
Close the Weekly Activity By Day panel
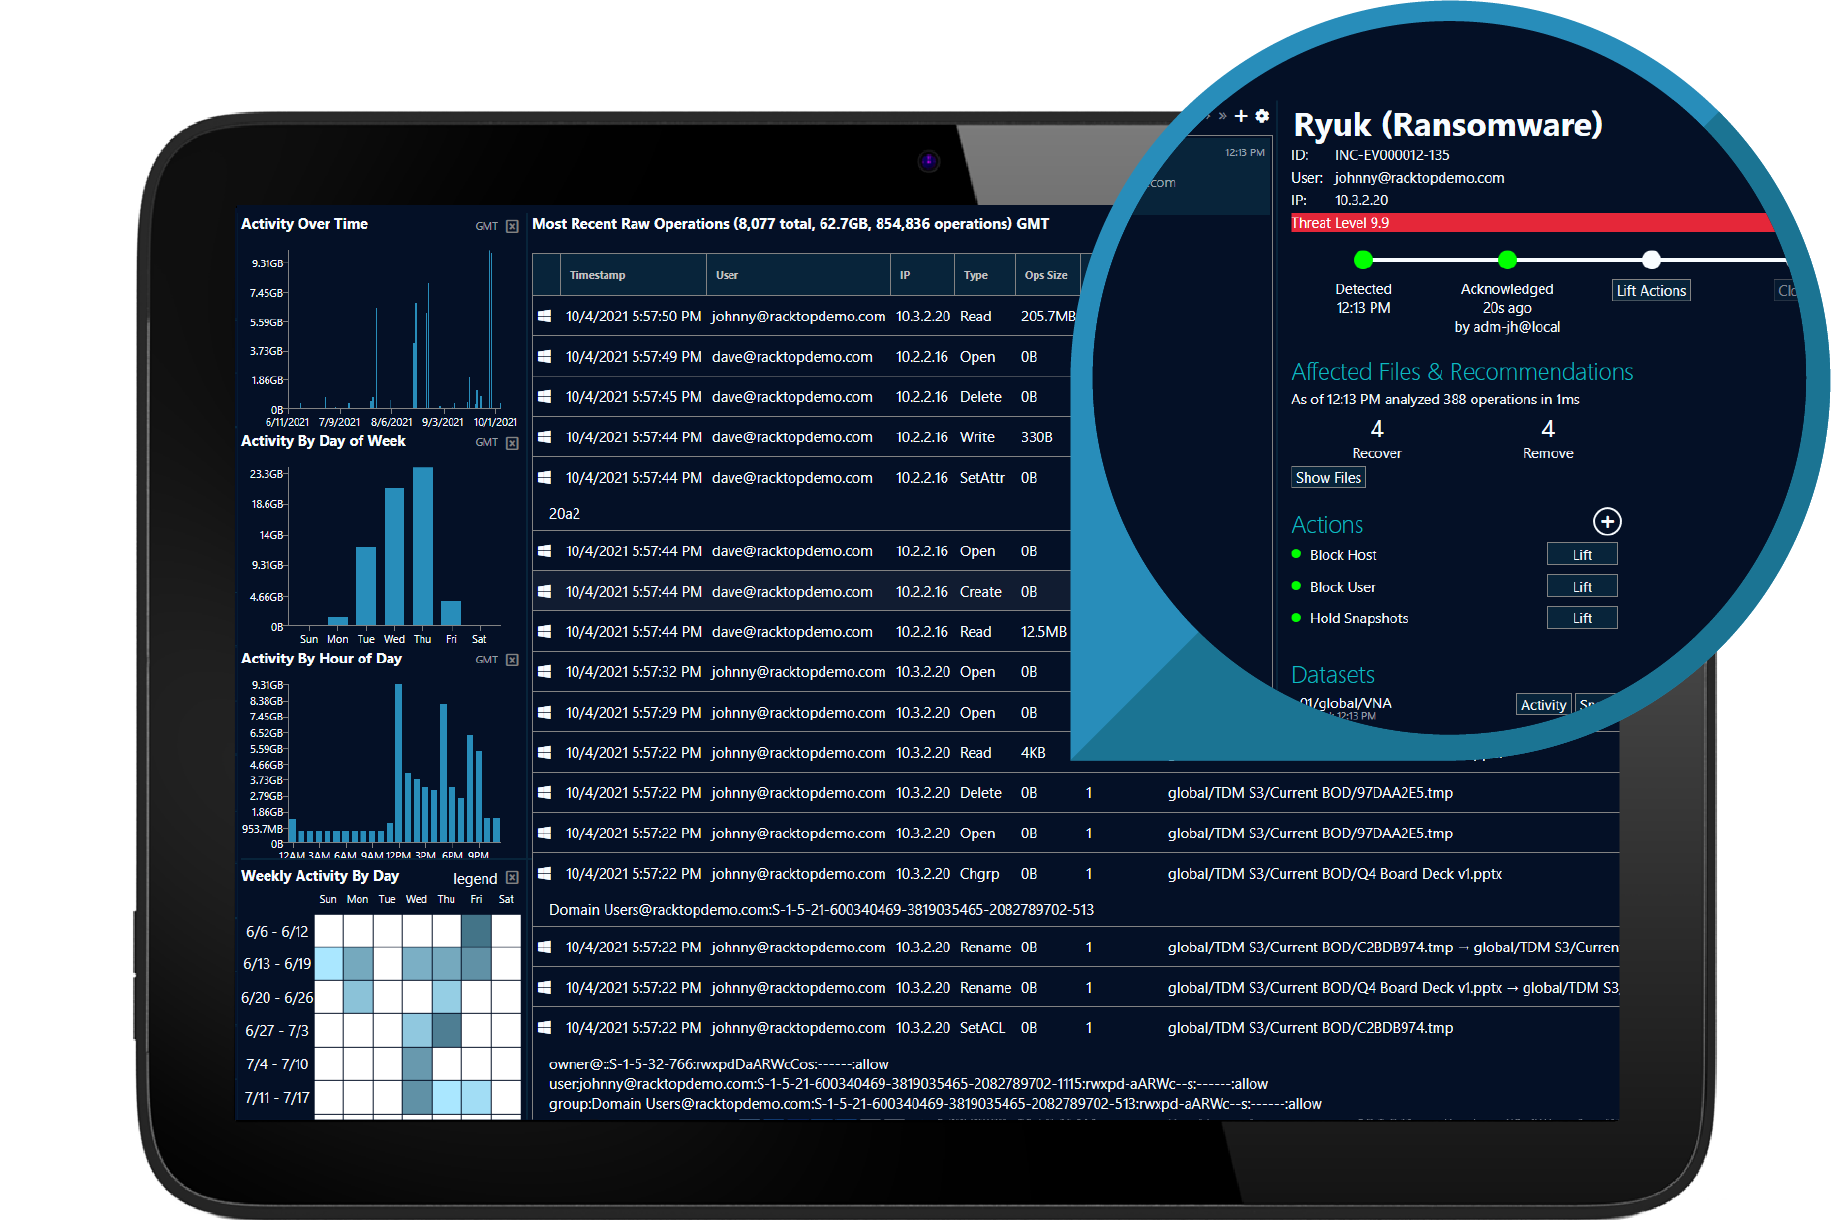tap(512, 878)
